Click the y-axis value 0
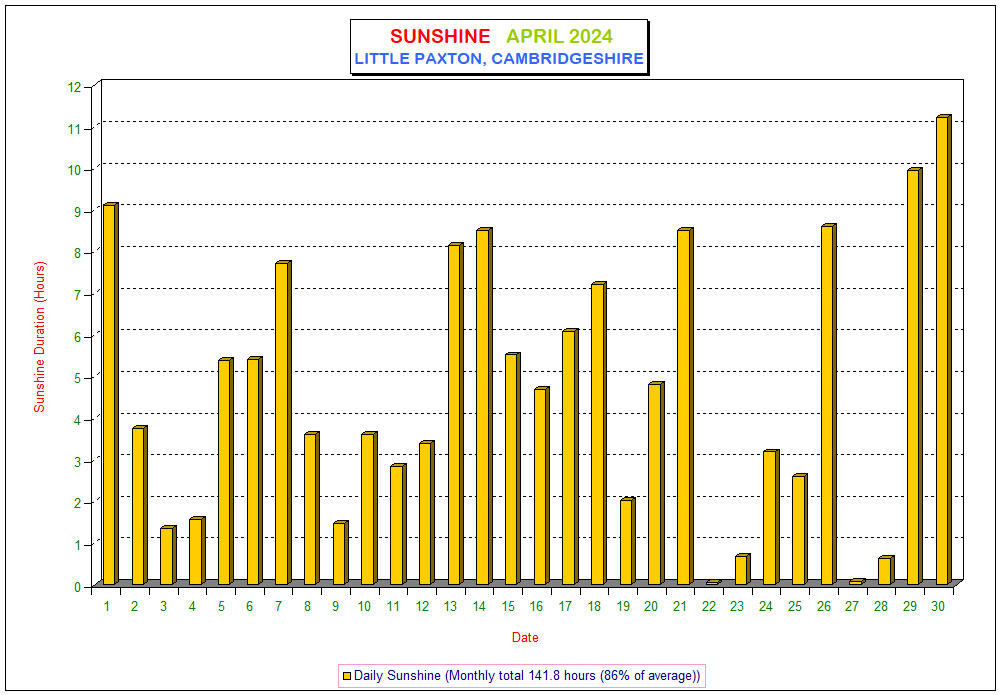 tap(79, 587)
